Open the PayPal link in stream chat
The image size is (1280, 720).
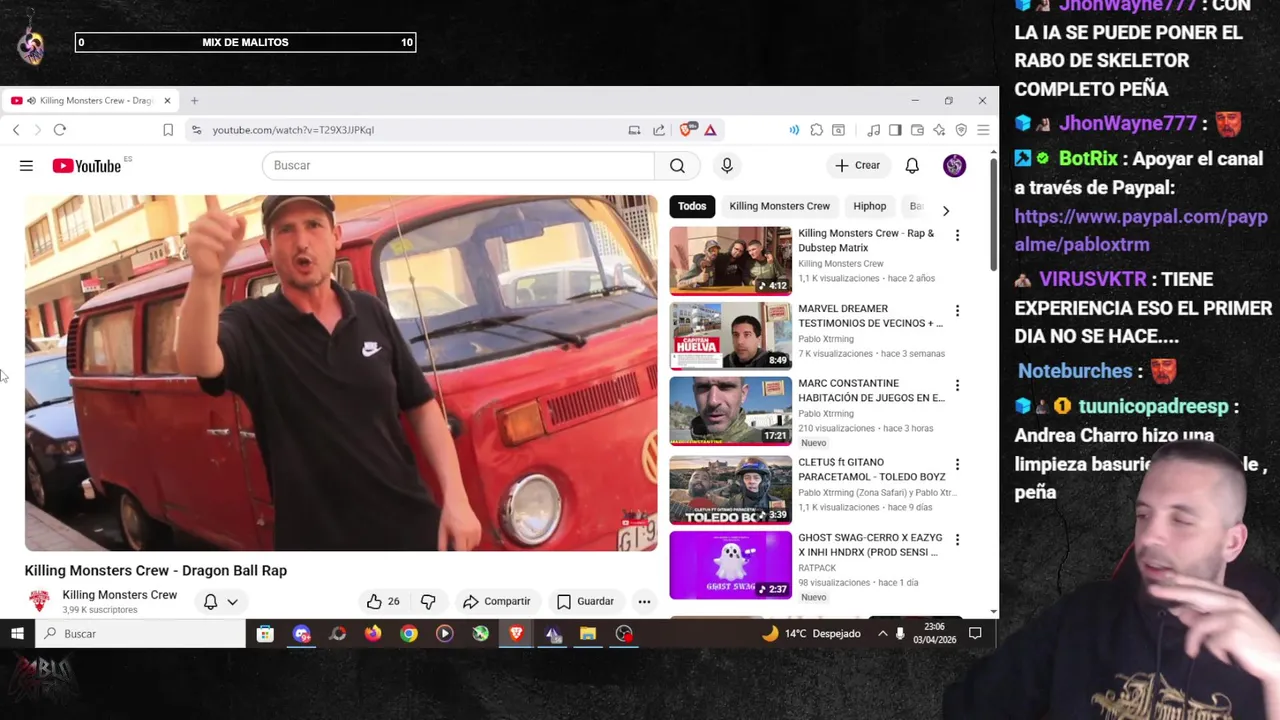pyautogui.click(x=1141, y=230)
